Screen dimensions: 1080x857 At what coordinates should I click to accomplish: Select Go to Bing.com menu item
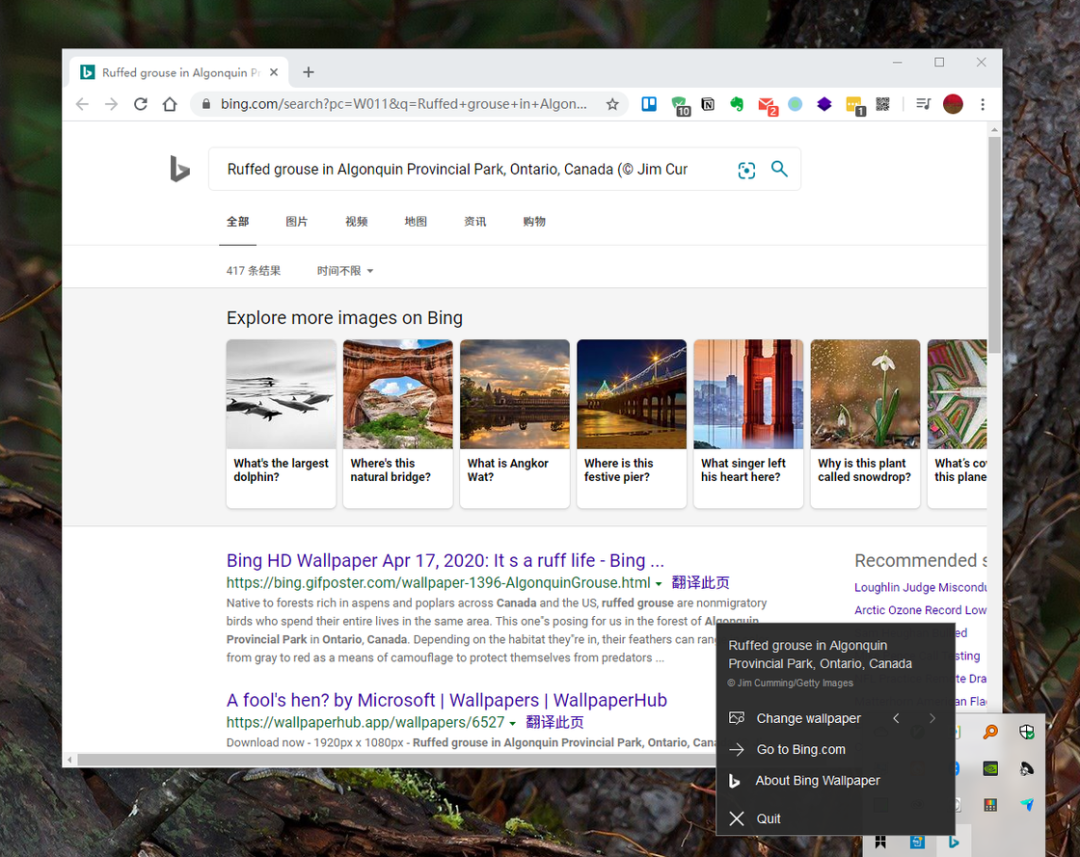(x=800, y=749)
